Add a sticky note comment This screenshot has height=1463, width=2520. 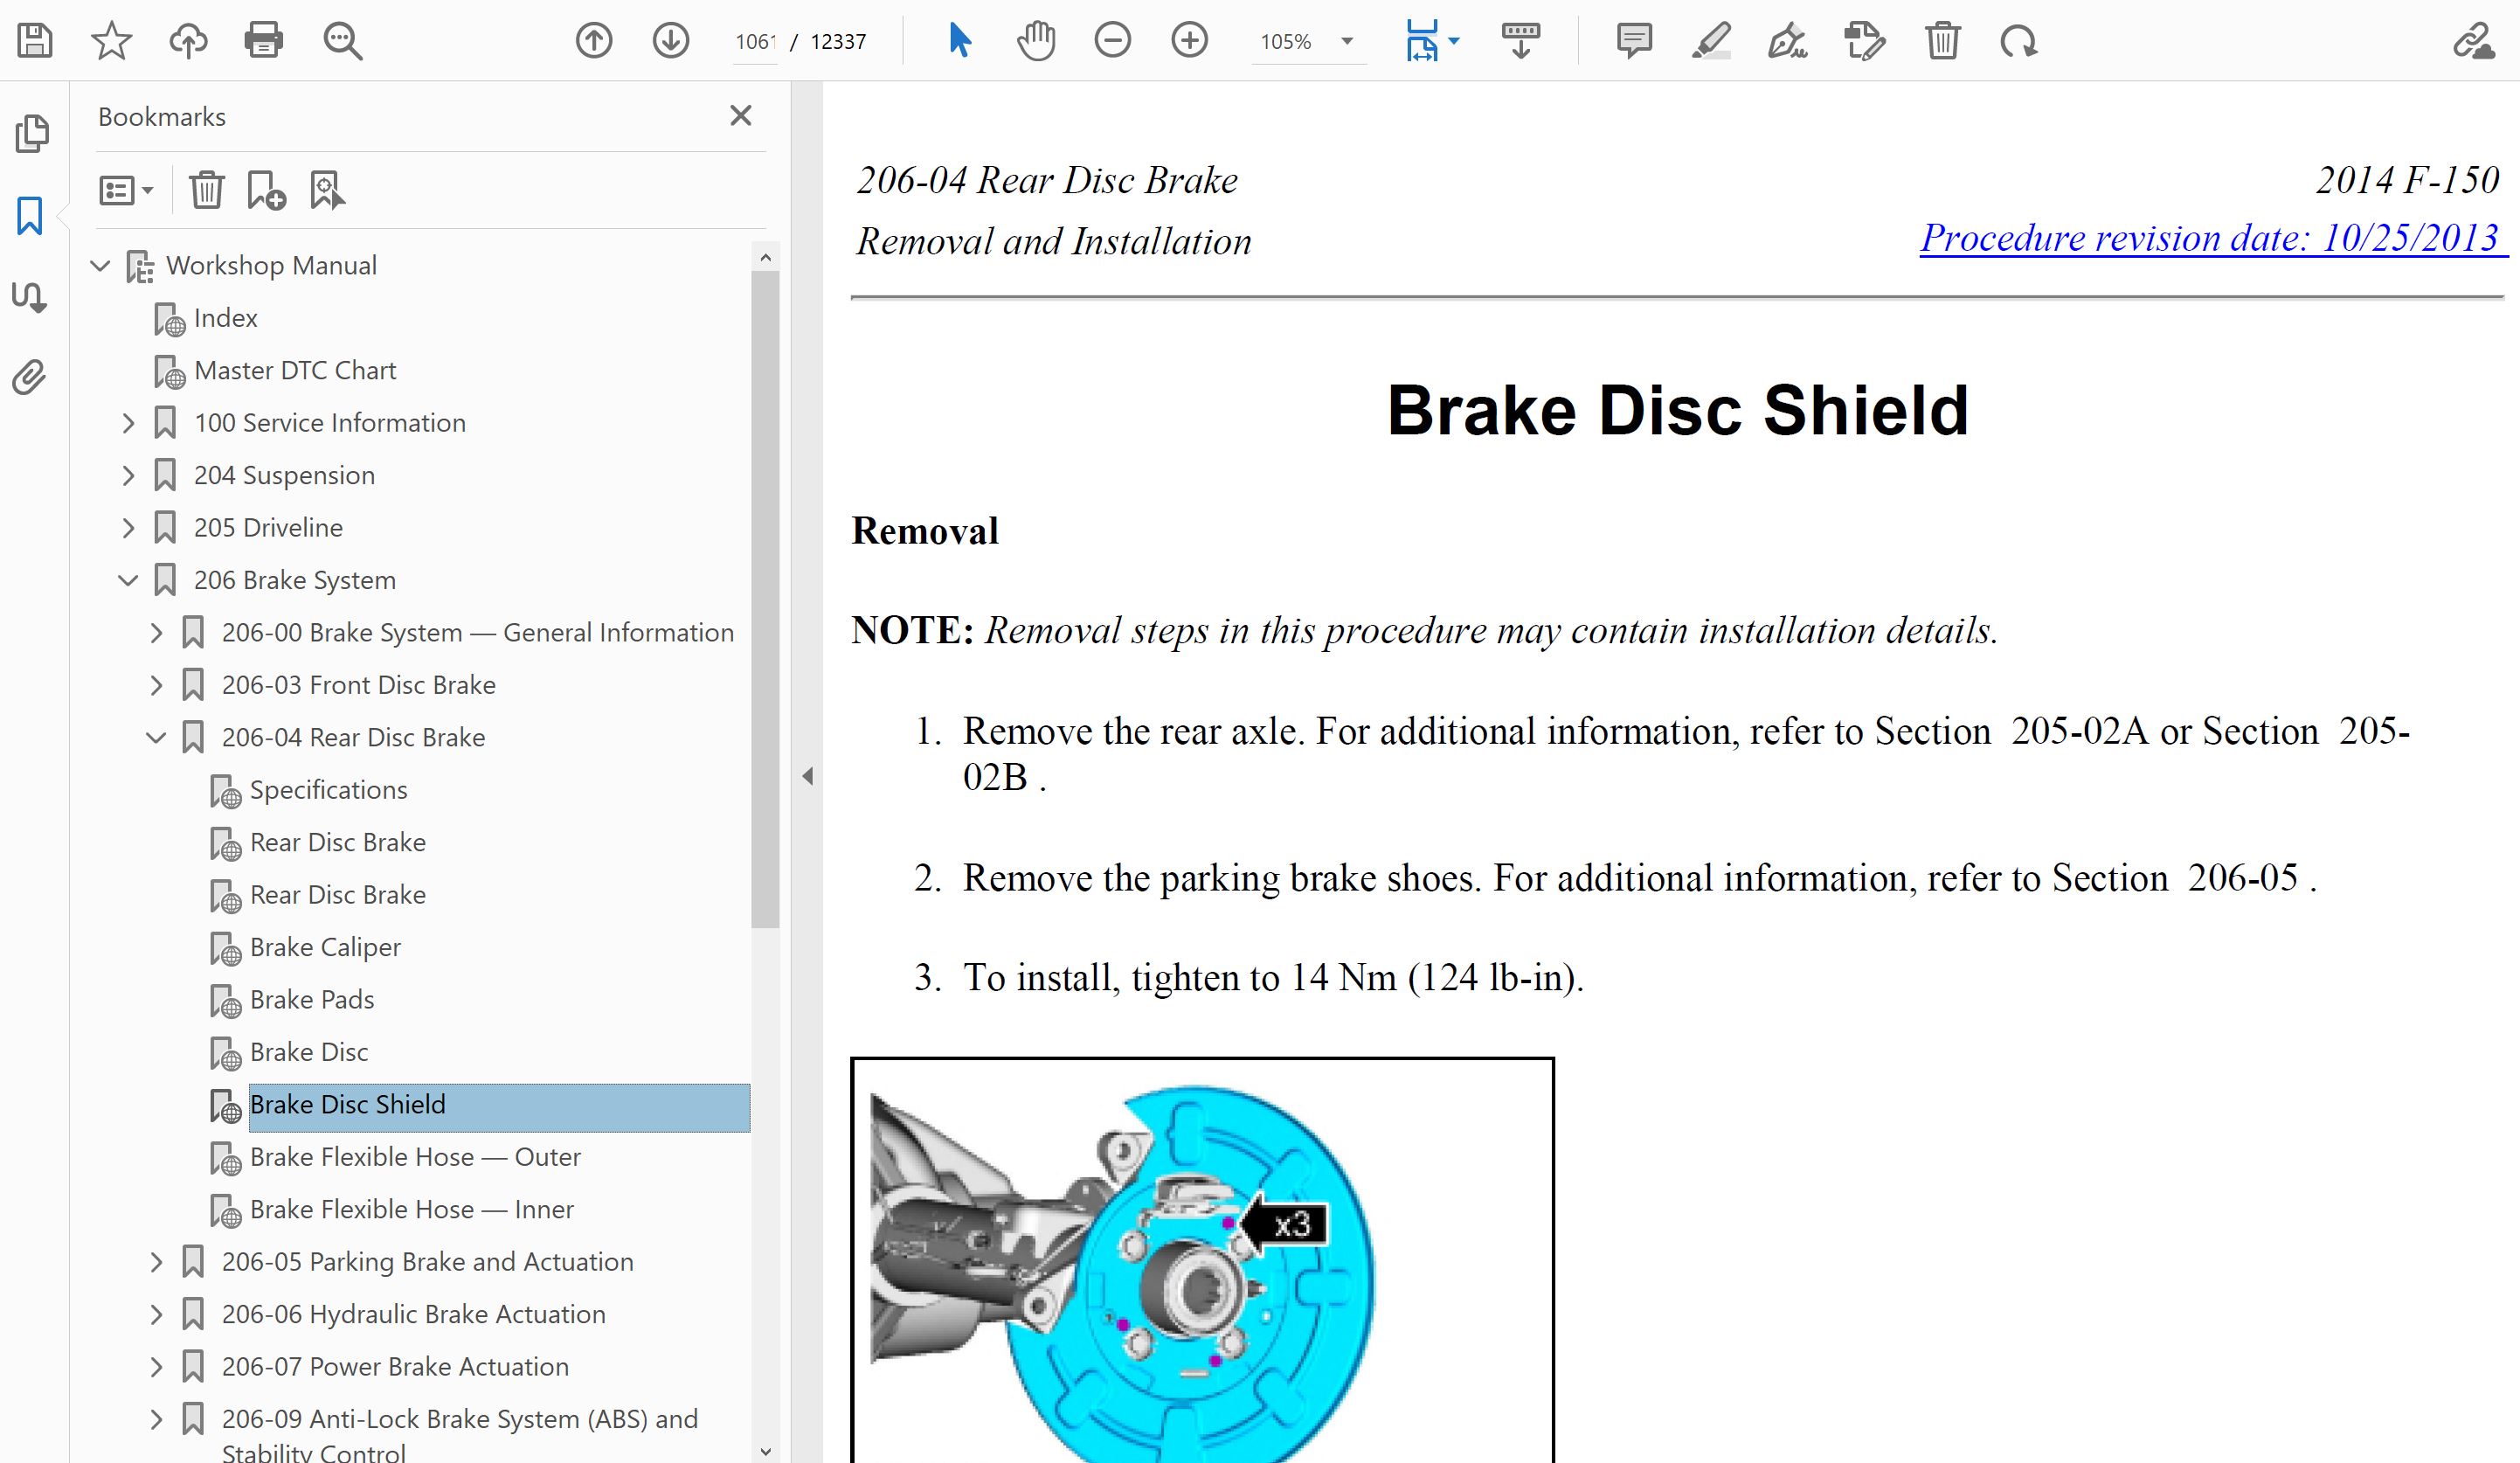[x=1633, y=41]
